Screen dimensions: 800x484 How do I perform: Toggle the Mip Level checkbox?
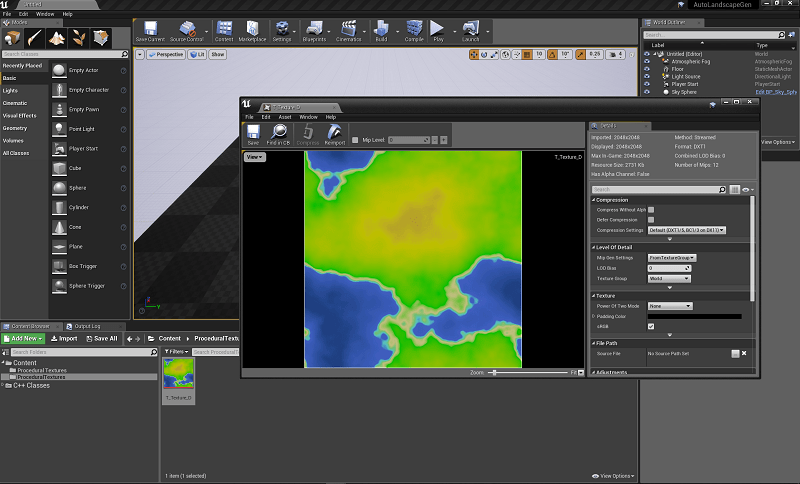pos(353,140)
